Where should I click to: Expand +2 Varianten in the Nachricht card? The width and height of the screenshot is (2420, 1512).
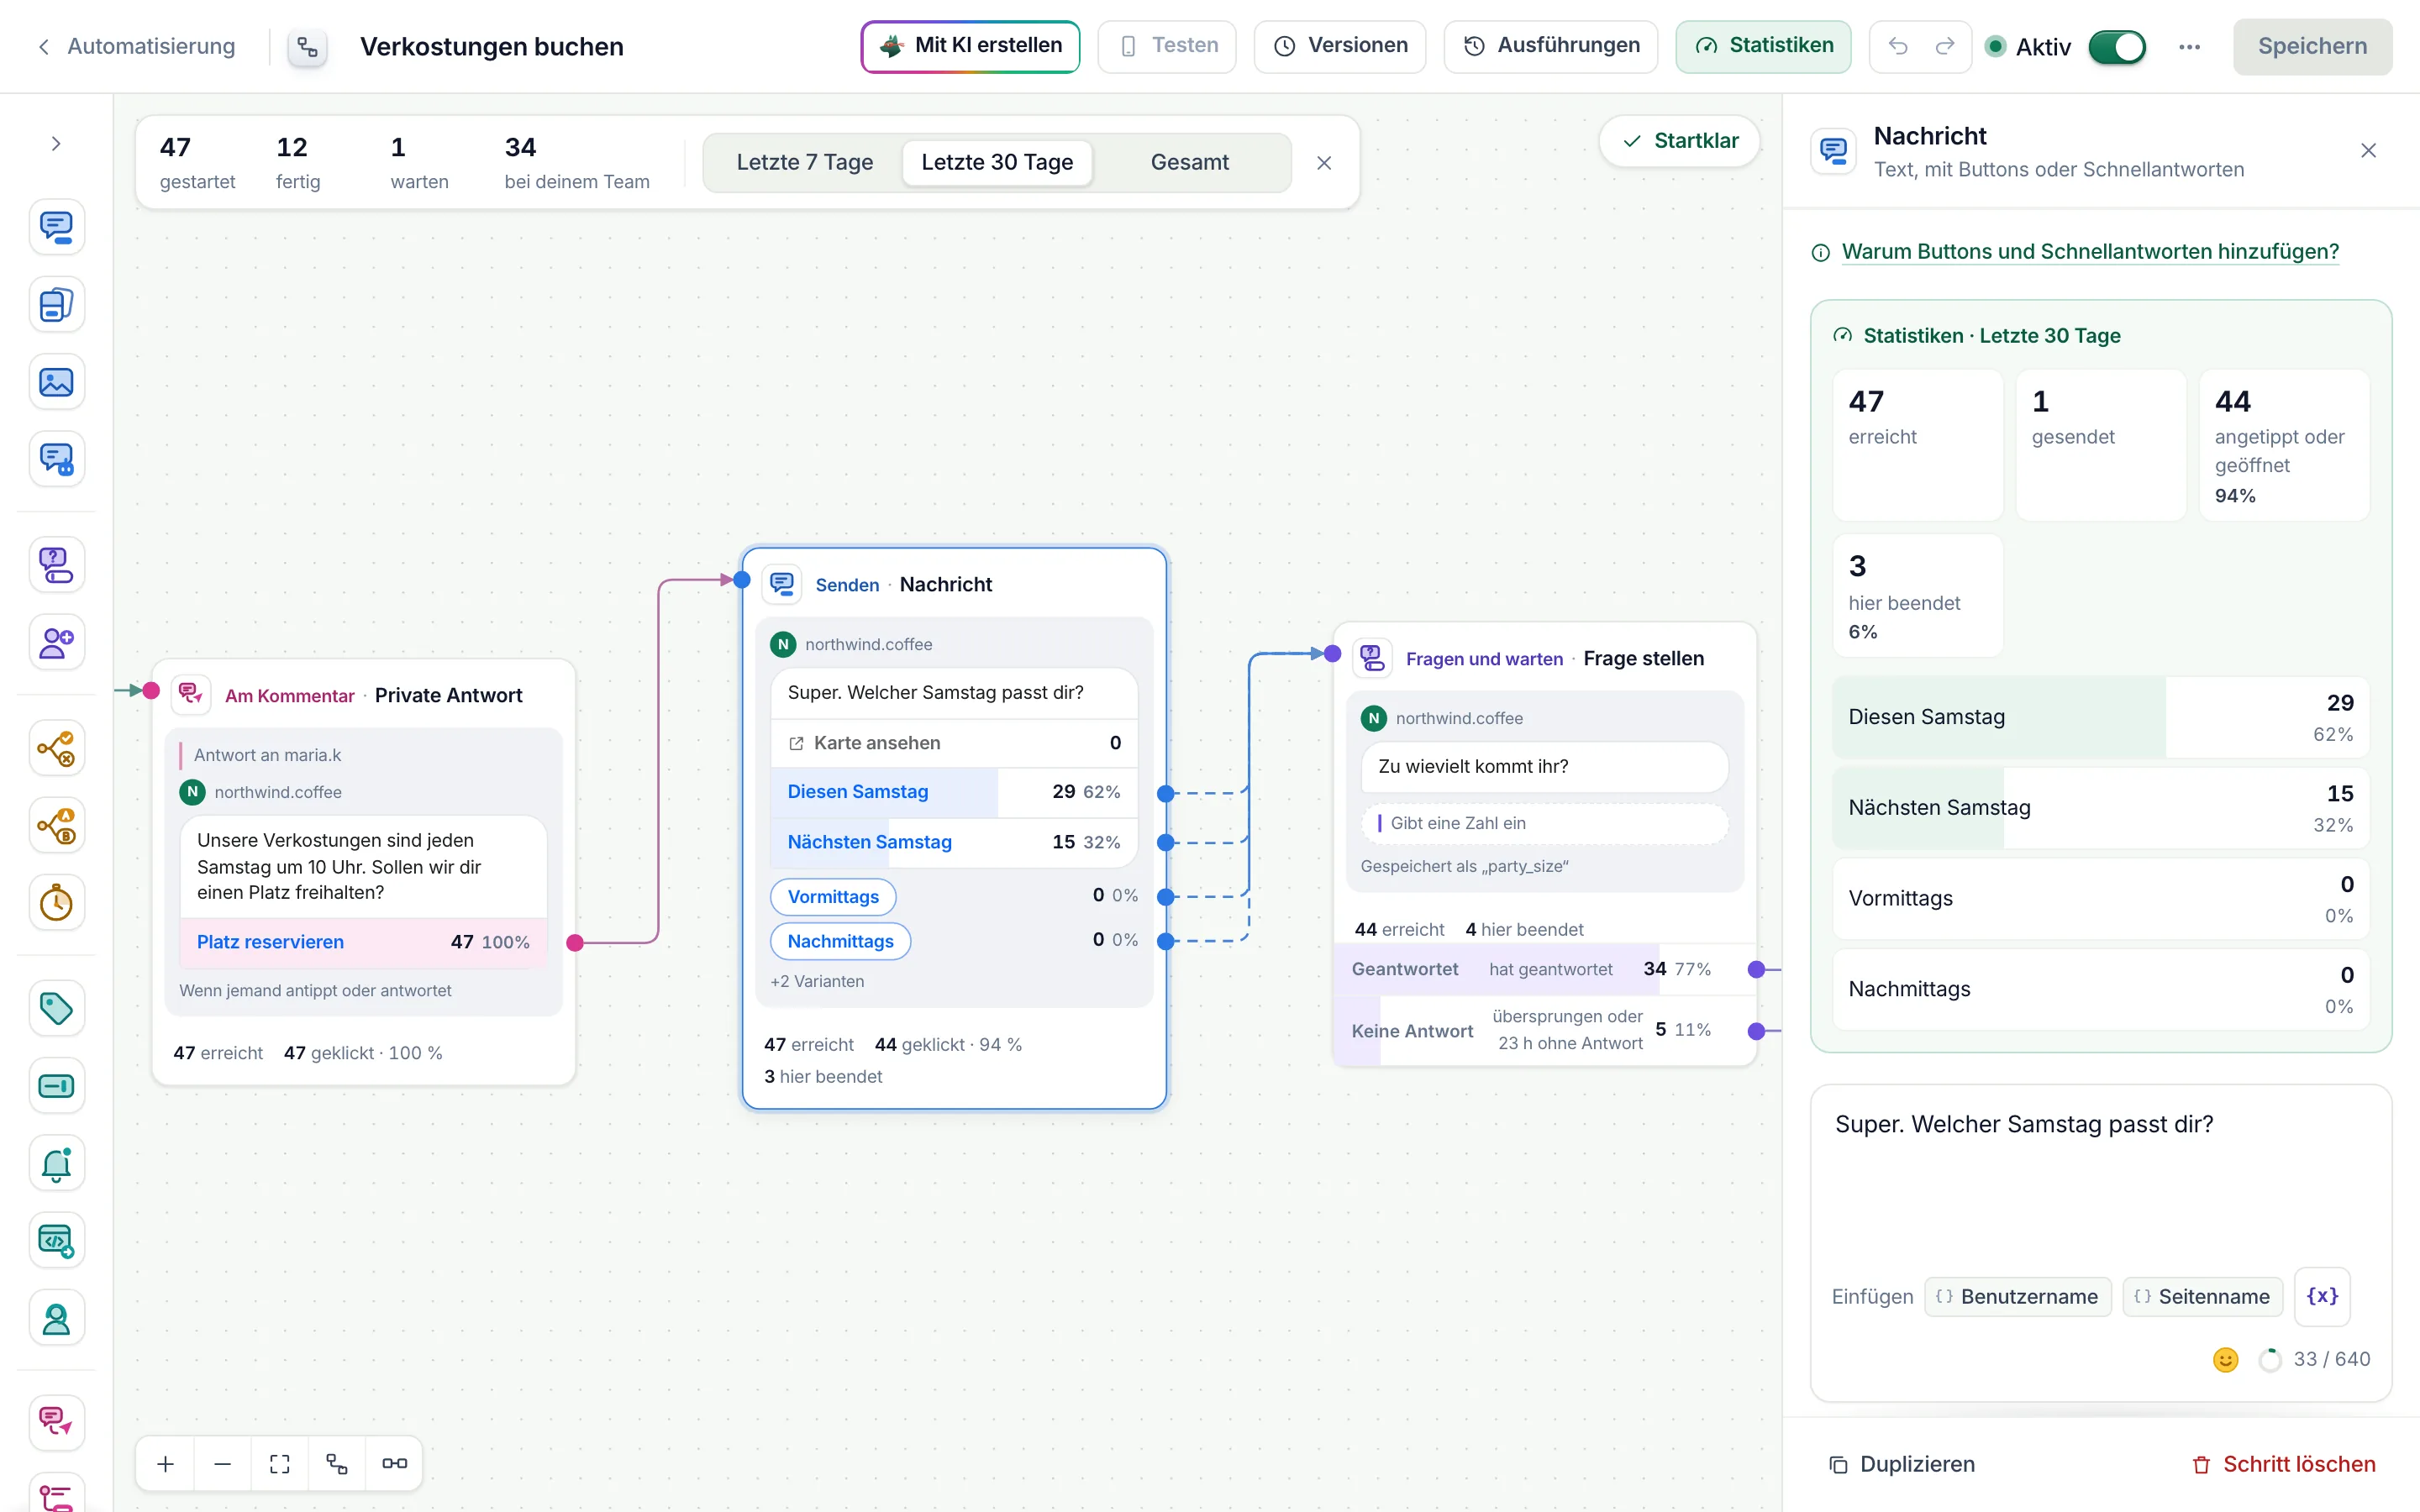coord(817,981)
